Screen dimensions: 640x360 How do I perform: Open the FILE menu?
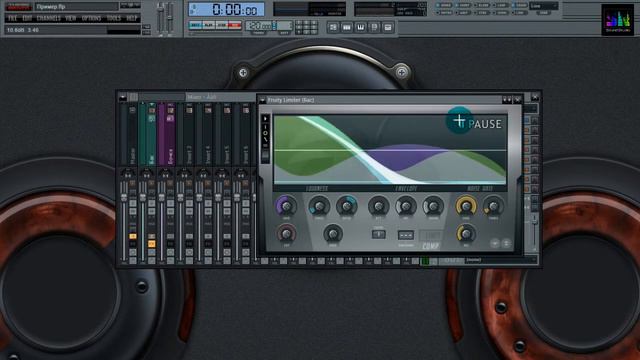[x=13, y=18]
